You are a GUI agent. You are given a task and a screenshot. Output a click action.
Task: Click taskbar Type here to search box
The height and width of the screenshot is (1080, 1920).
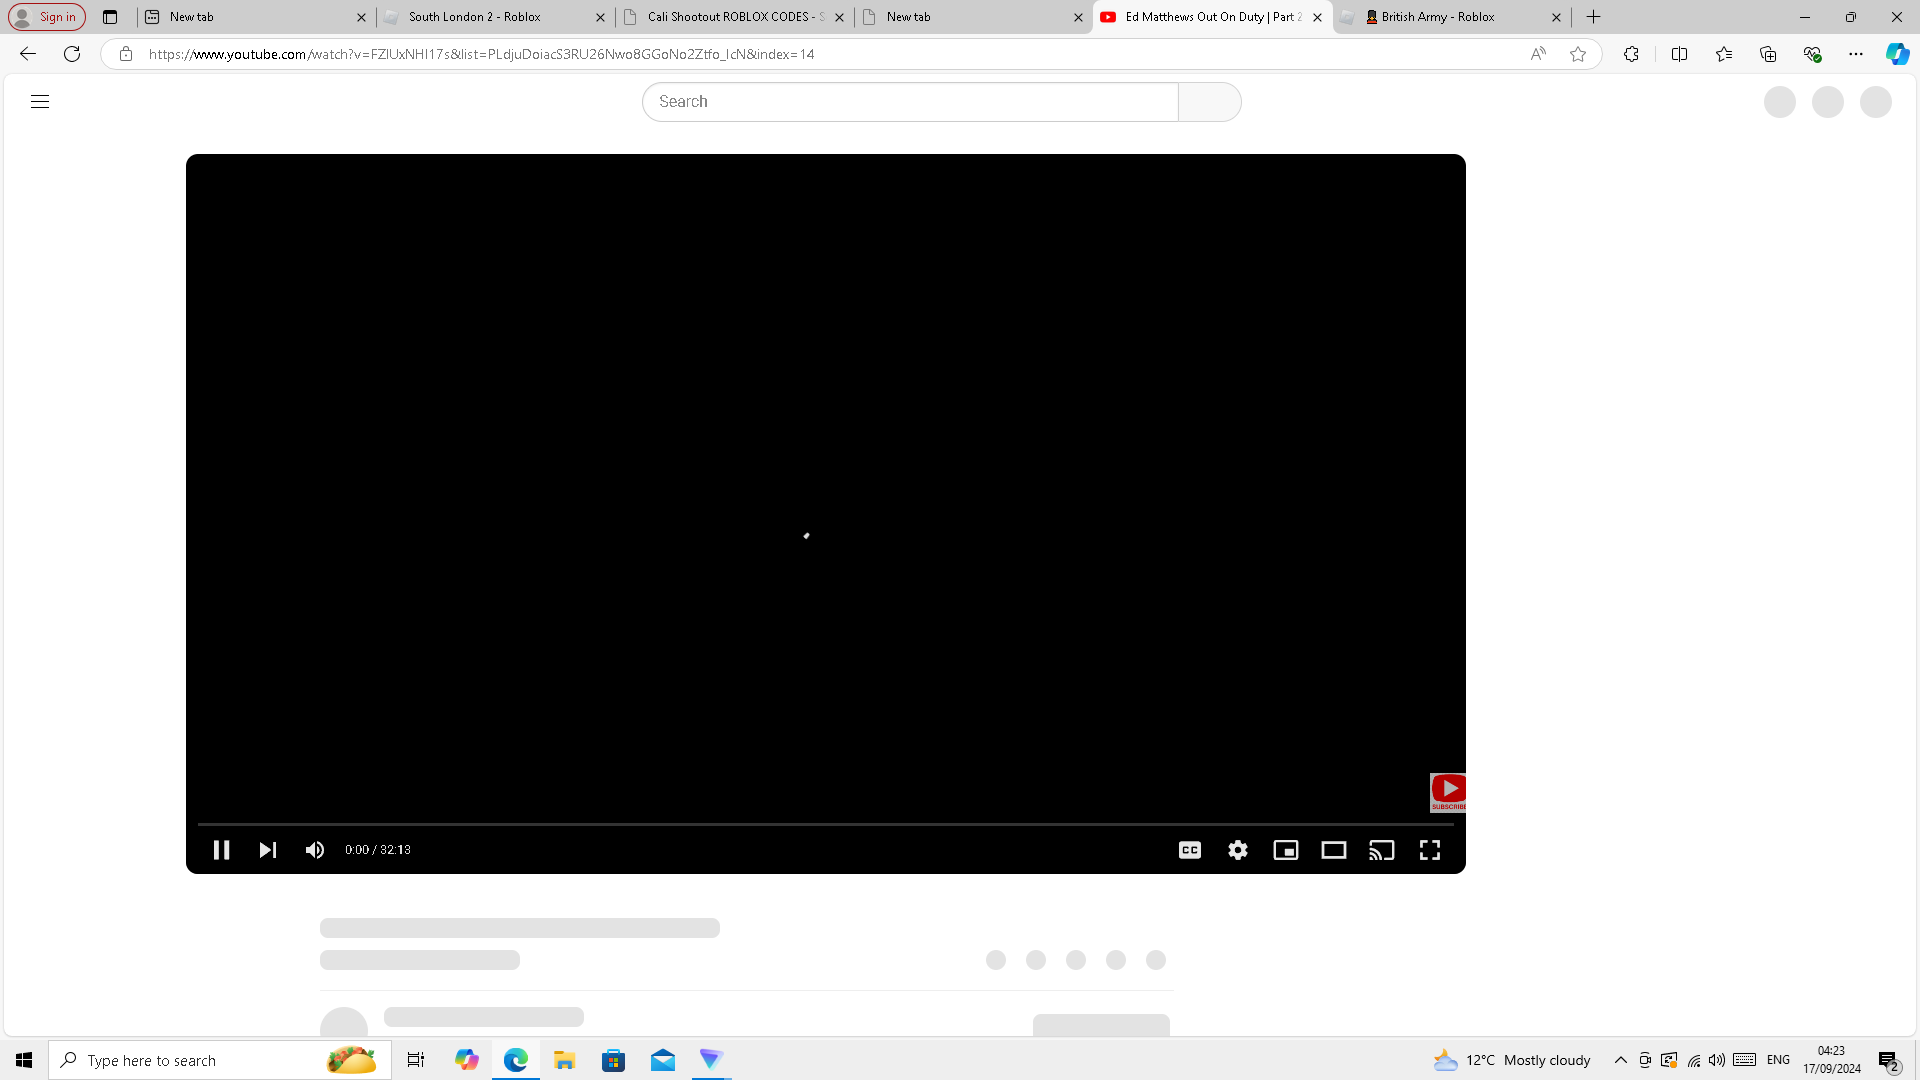pyautogui.click(x=220, y=1060)
